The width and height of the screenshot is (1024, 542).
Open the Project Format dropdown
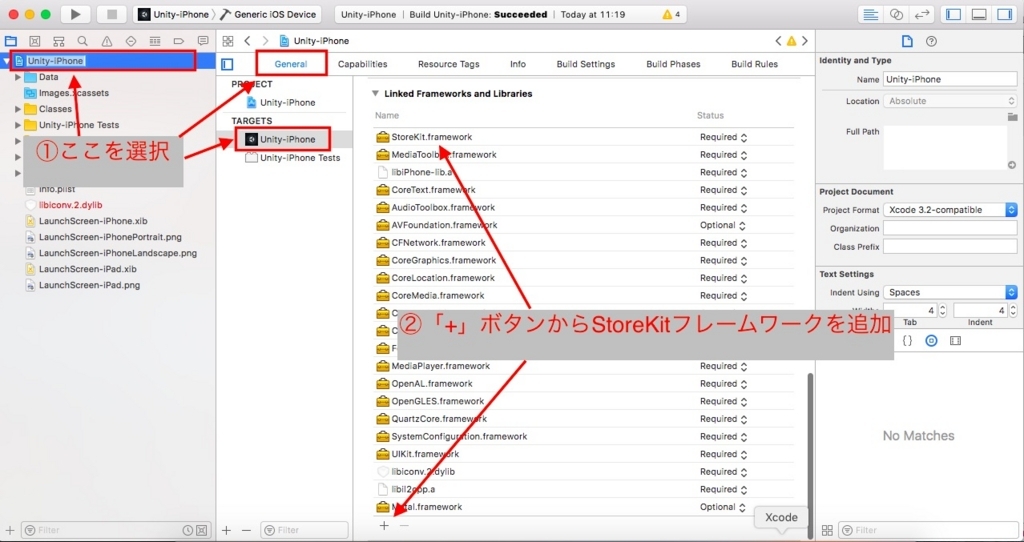click(x=950, y=210)
